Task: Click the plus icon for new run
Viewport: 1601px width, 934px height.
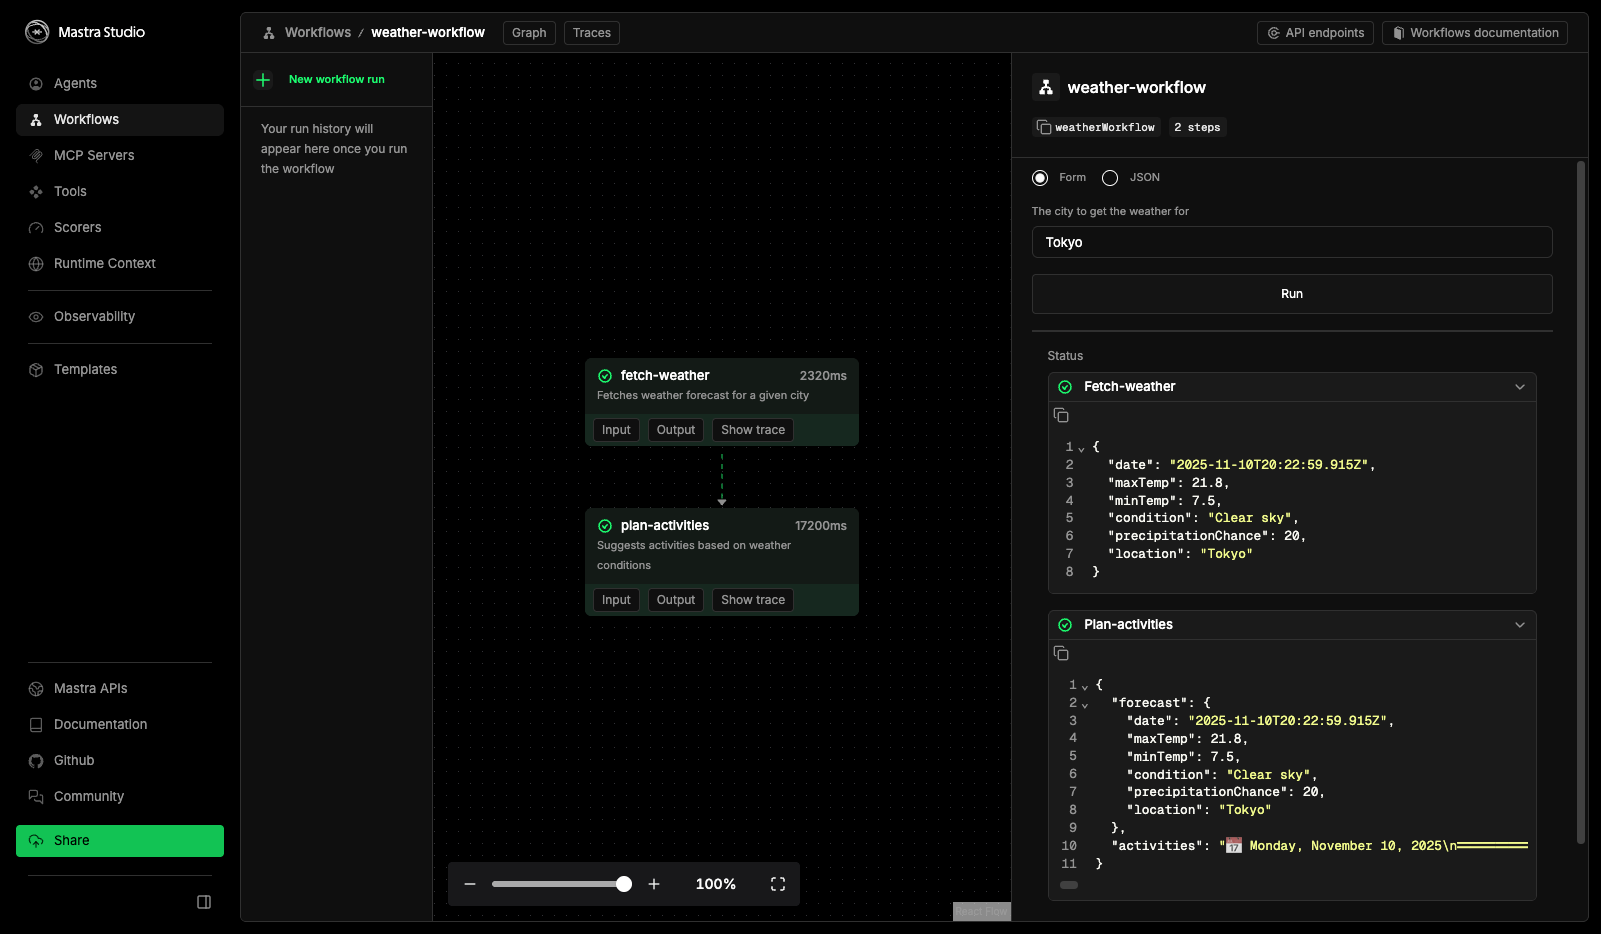Action: coord(263,80)
